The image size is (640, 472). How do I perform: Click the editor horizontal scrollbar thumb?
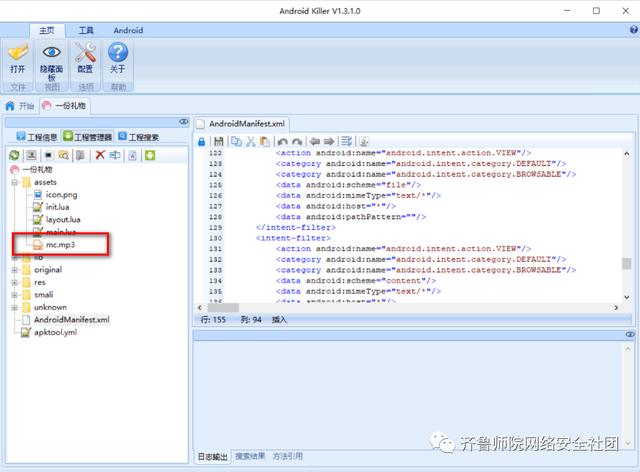coord(224,307)
